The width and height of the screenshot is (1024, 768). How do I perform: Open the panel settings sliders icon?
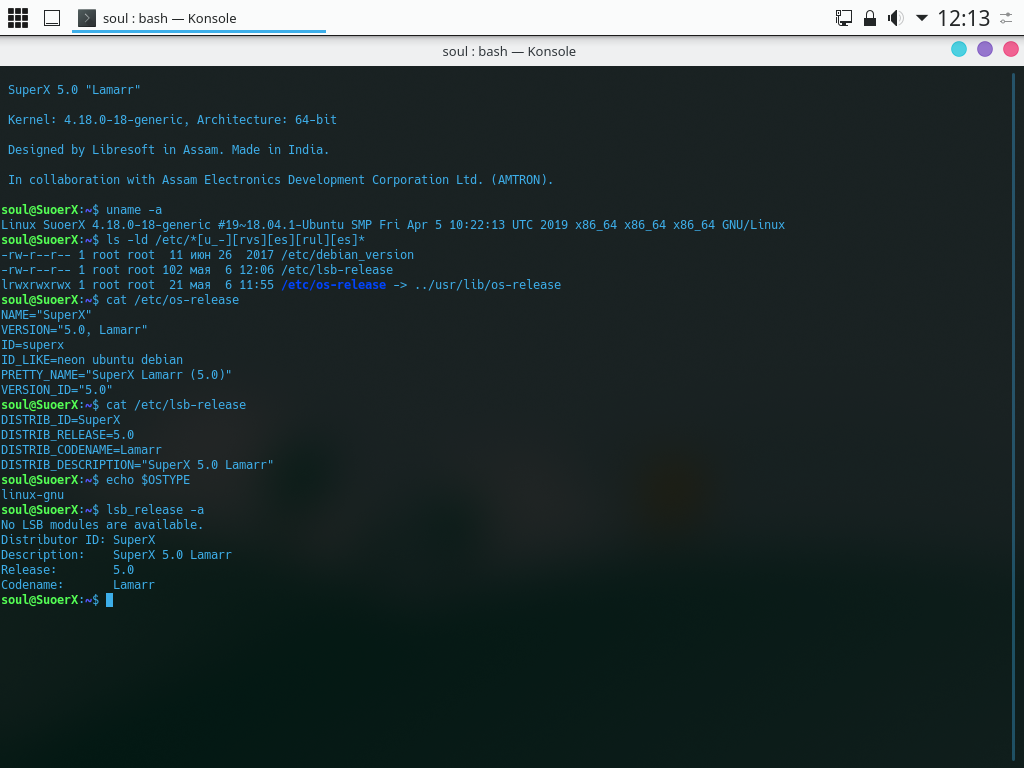pyautogui.click(x=1006, y=18)
